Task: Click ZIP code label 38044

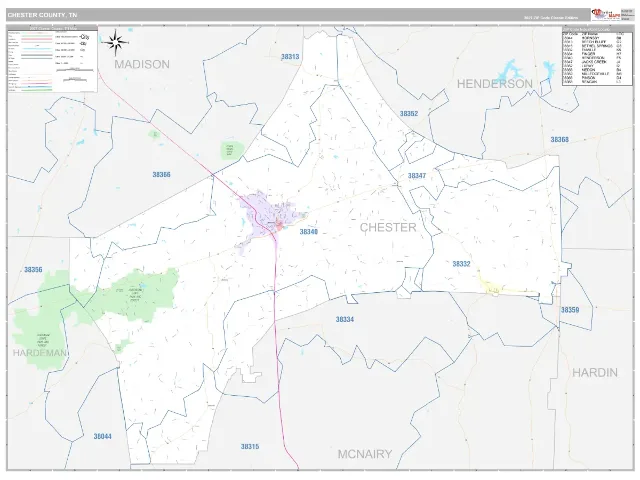Action: [102, 436]
